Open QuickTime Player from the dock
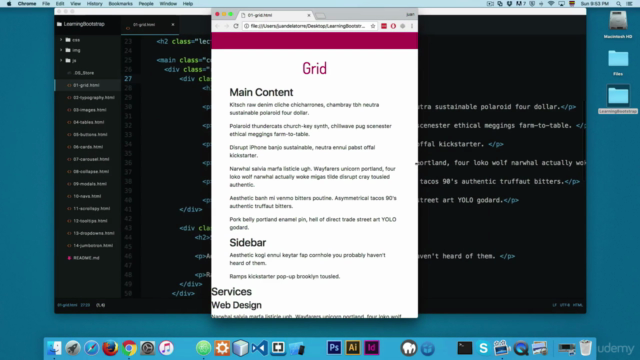The height and width of the screenshot is (360, 640). pos(521,348)
